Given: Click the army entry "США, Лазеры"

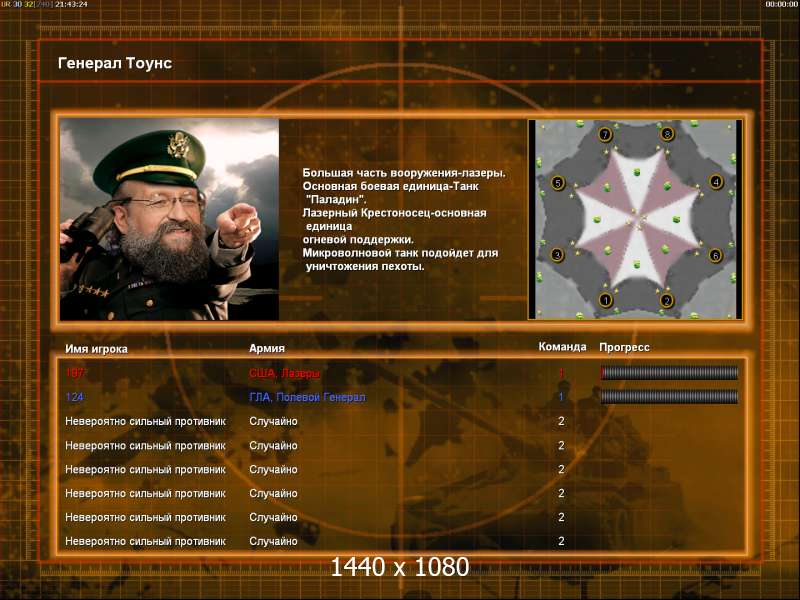Looking at the screenshot, I should (x=284, y=373).
